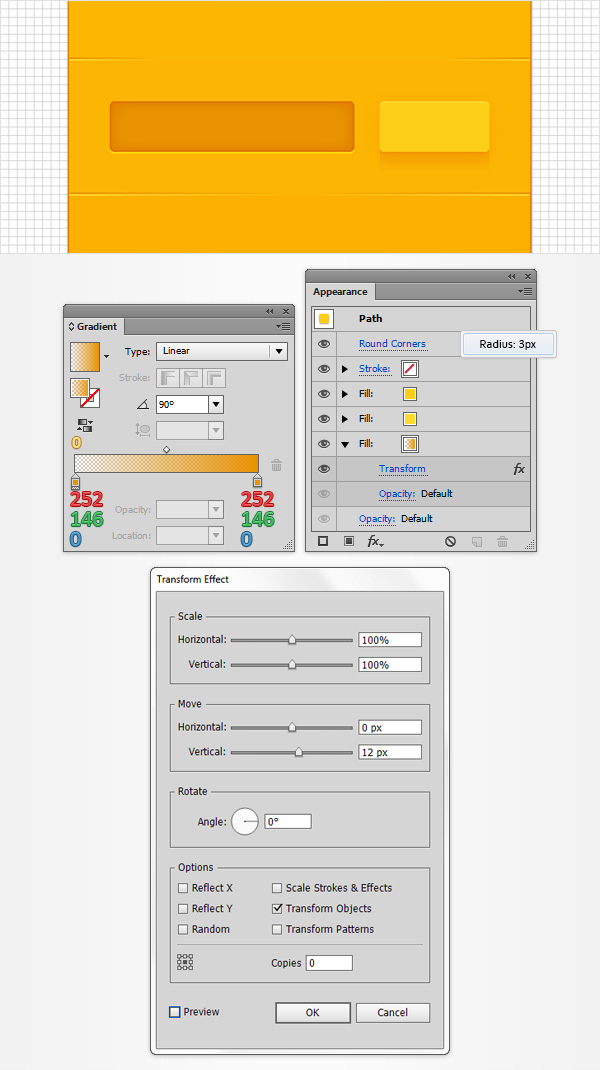Select the Appearance panel tab

[x=340, y=292]
